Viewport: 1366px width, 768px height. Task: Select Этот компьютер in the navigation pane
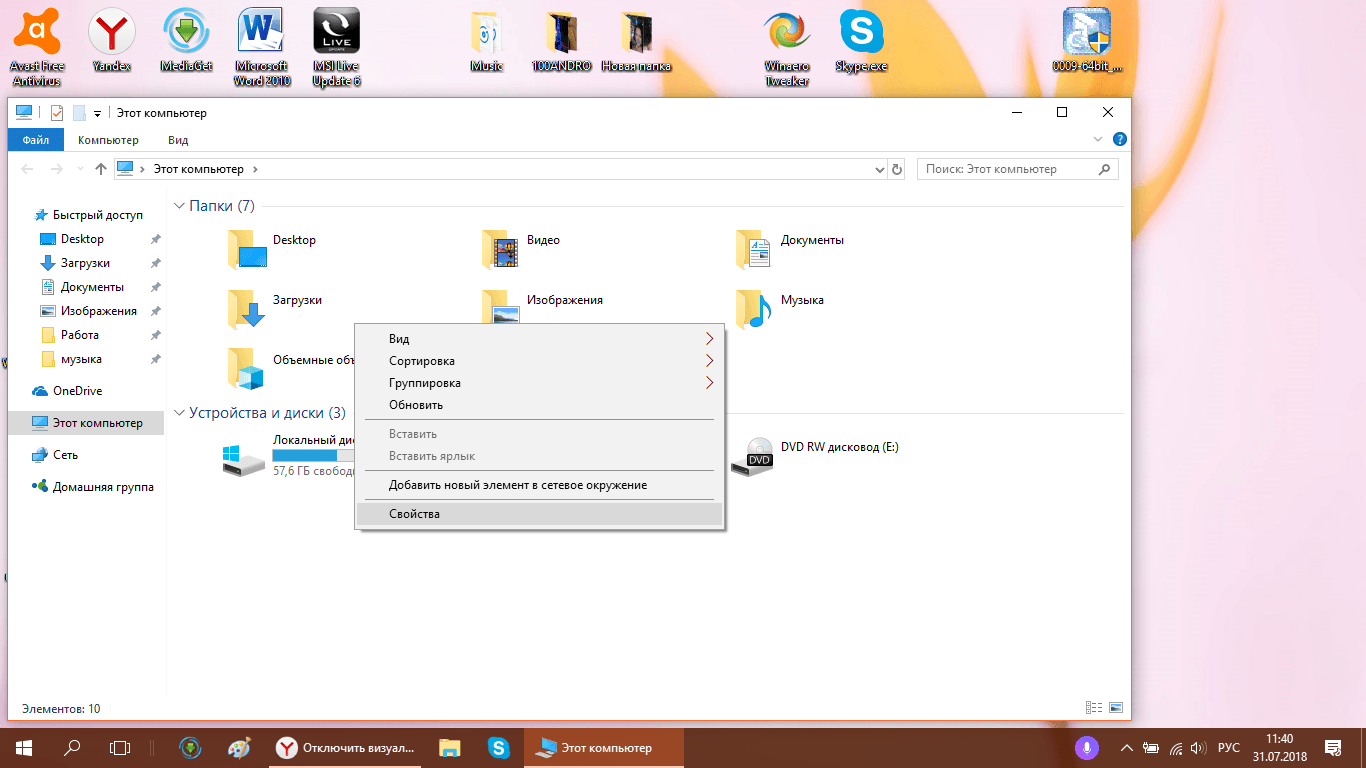(x=86, y=423)
